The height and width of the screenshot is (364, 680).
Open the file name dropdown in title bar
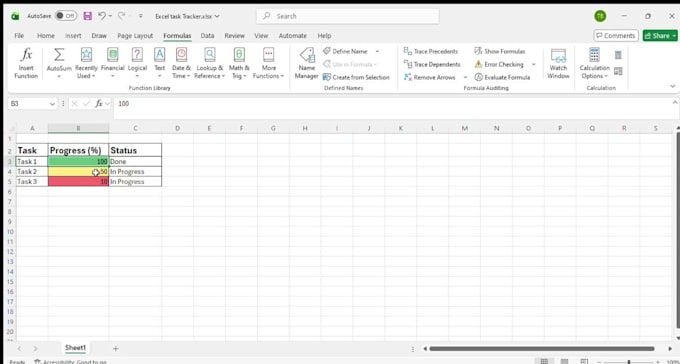217,16
